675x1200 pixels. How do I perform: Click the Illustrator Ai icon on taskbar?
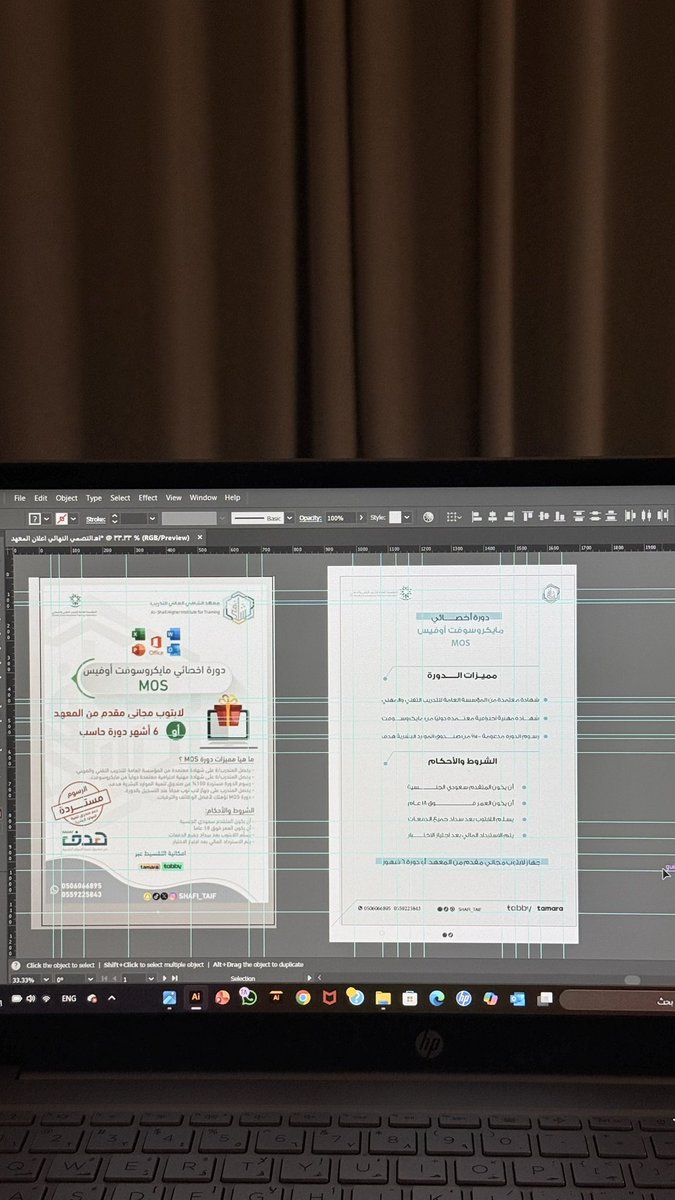(x=196, y=997)
